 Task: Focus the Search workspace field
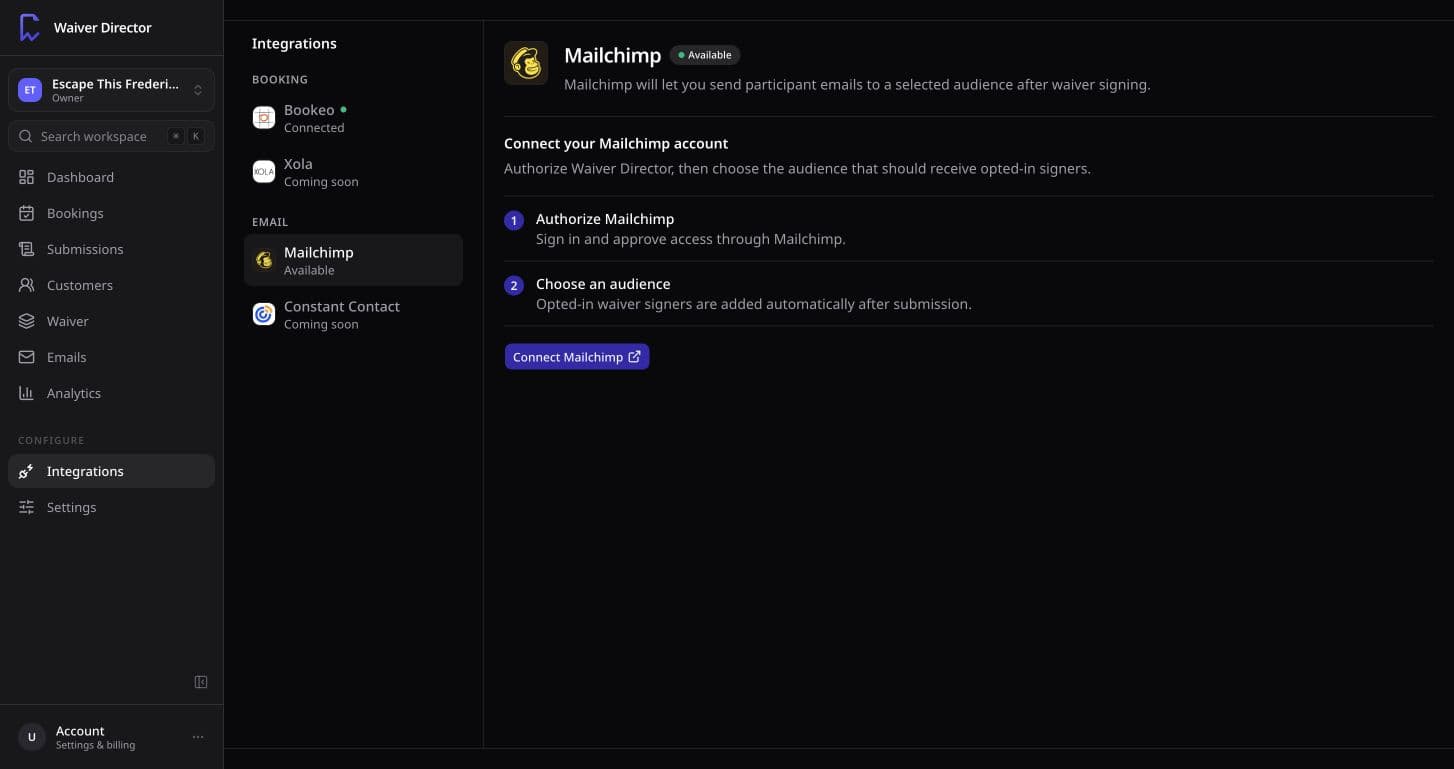[x=111, y=136]
